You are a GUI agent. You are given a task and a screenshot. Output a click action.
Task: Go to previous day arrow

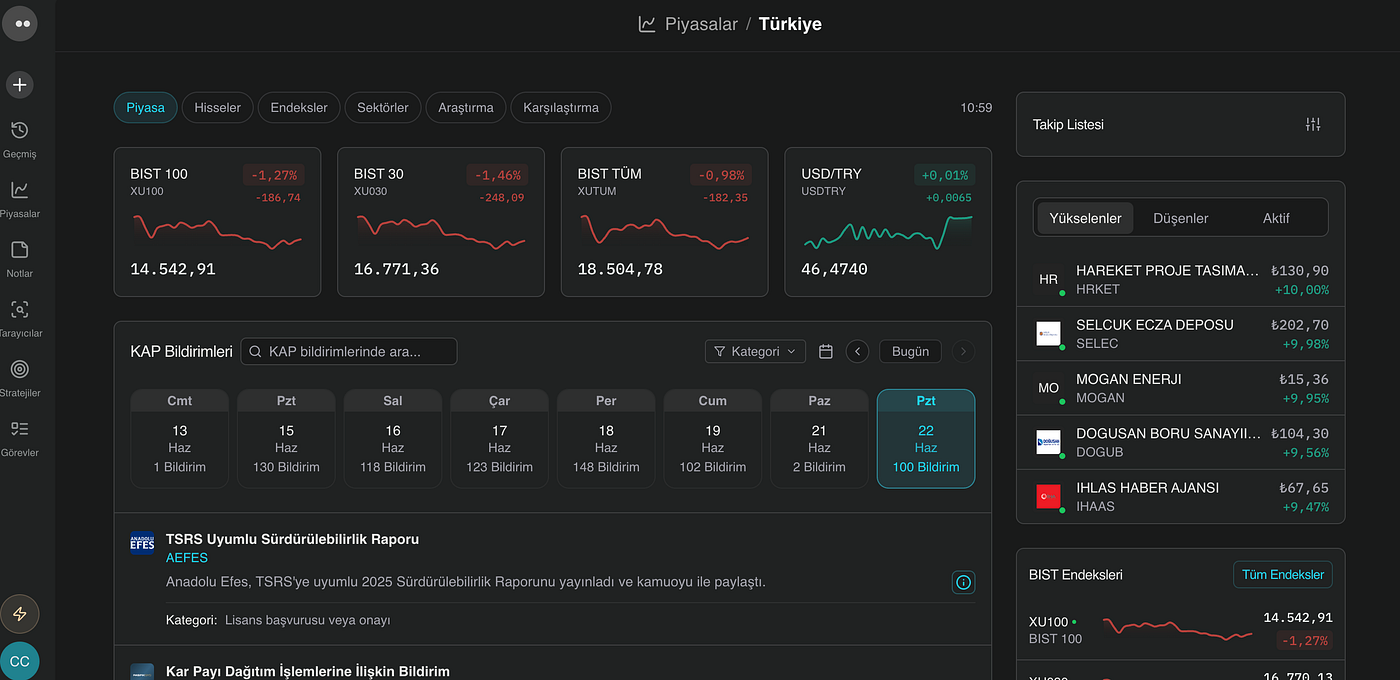point(857,351)
